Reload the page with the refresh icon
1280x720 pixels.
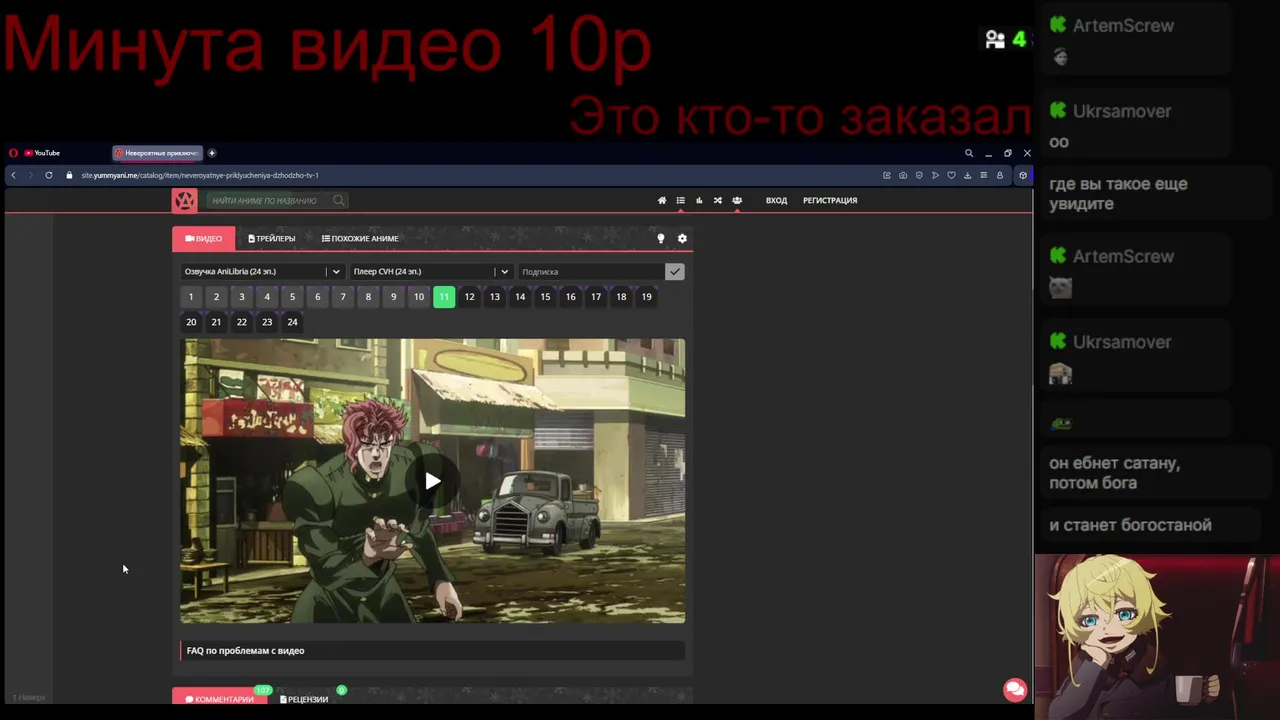pos(49,175)
